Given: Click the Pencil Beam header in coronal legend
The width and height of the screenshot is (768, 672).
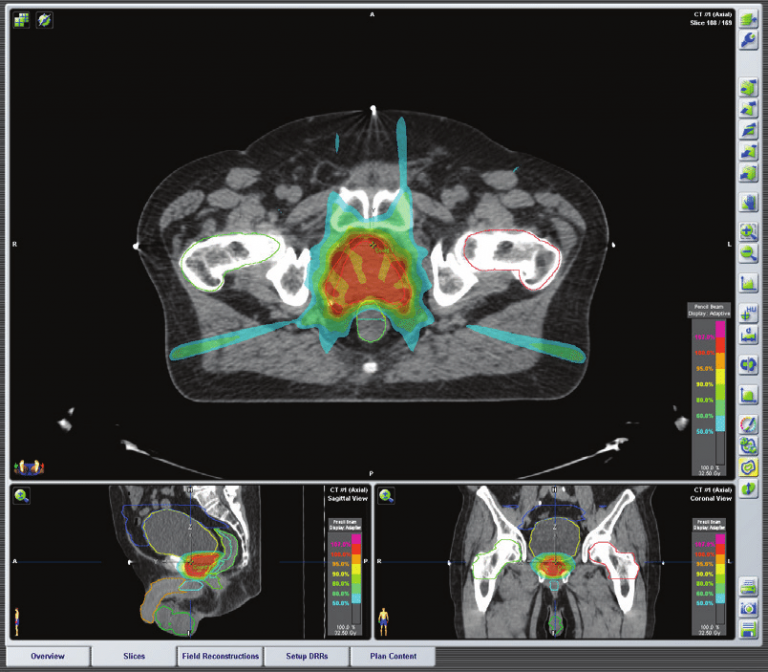Looking at the screenshot, I should pyautogui.click(x=709, y=525).
